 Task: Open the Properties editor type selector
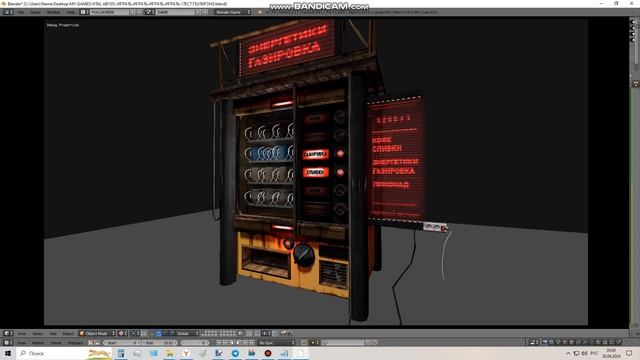pyautogui.click(x=533, y=342)
